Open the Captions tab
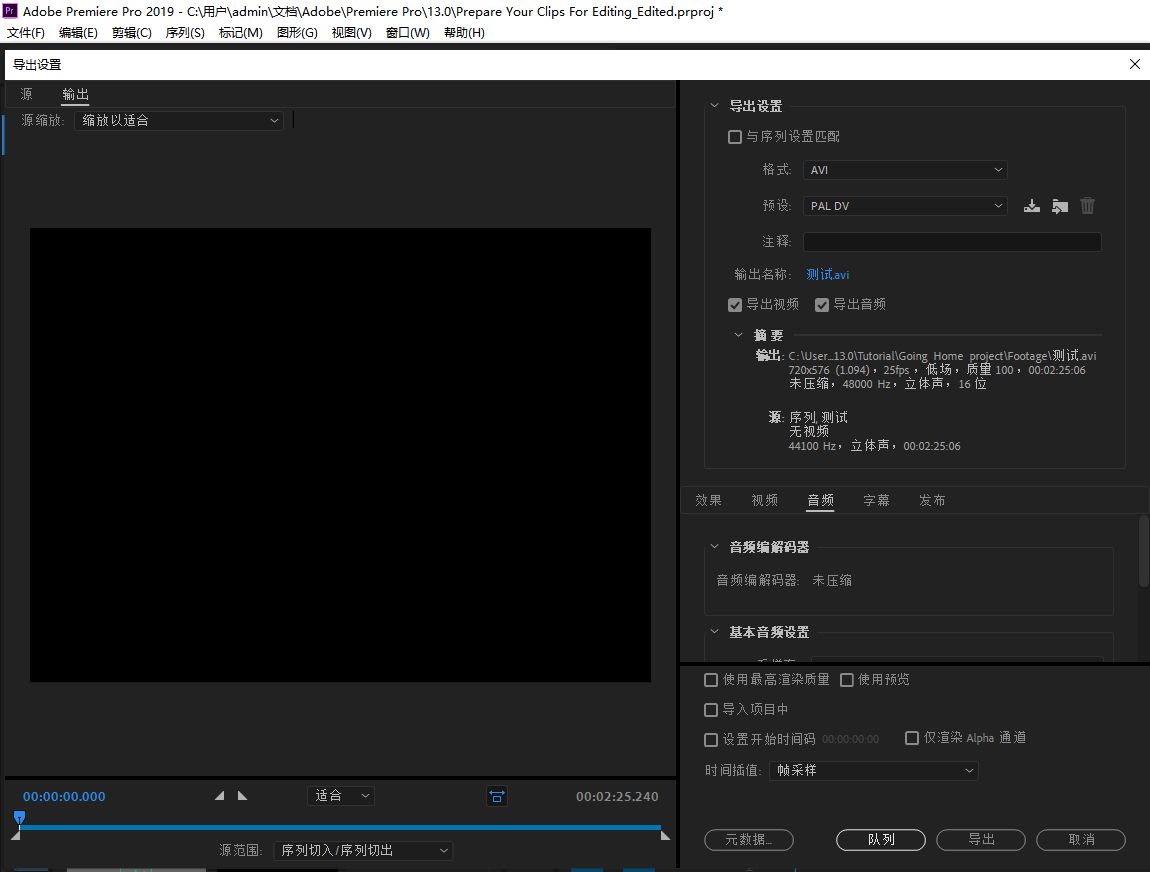The width and height of the screenshot is (1150, 872). tap(876, 500)
